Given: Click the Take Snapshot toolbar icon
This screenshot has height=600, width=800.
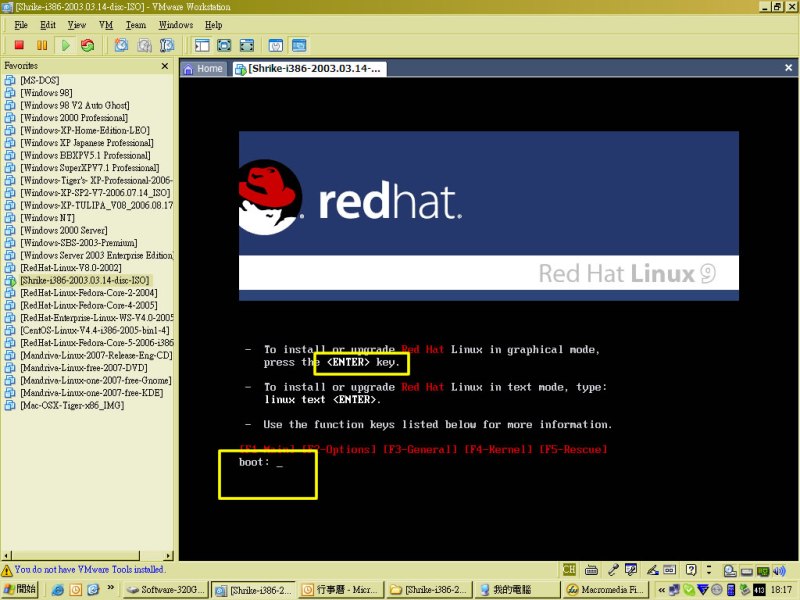Looking at the screenshot, I should coord(121,45).
